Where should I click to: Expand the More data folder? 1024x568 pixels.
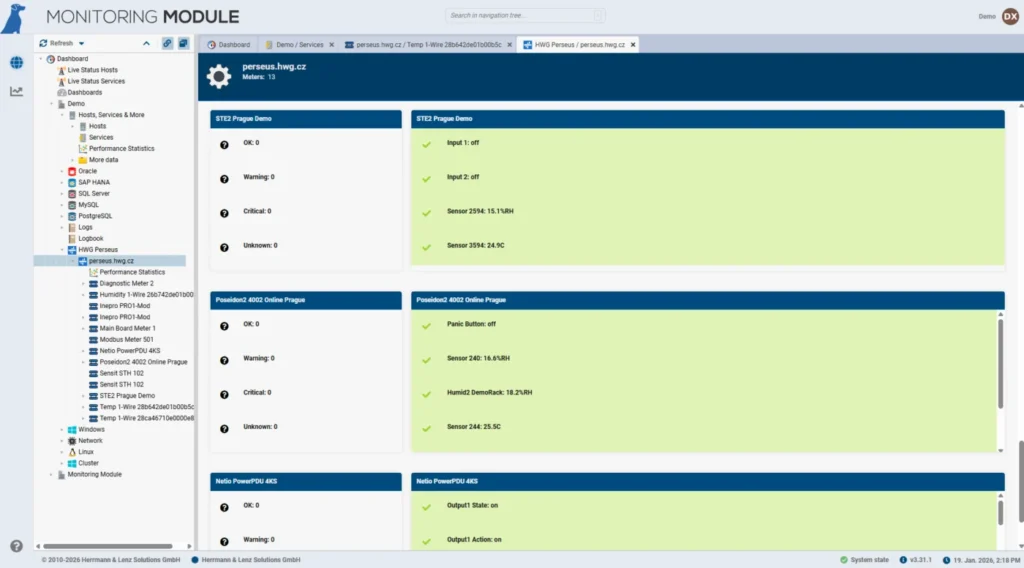[73, 160]
